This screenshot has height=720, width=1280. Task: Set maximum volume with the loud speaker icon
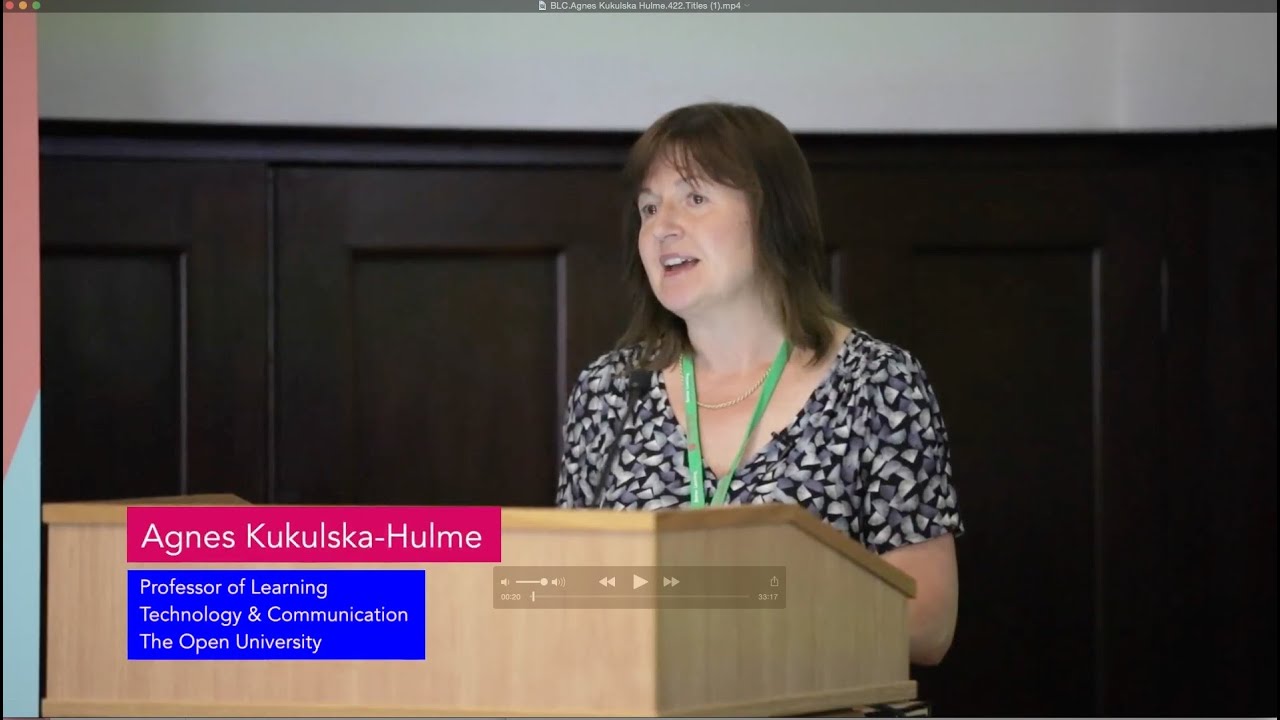click(558, 582)
